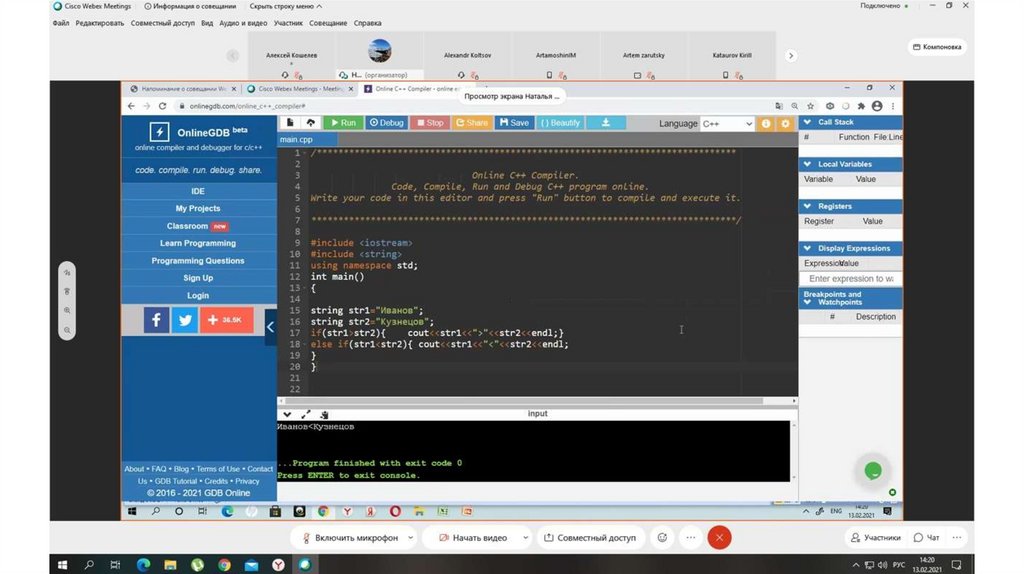Viewport: 1024px width, 574px height.
Task: Click the Enter expression input field
Action: (x=850, y=279)
